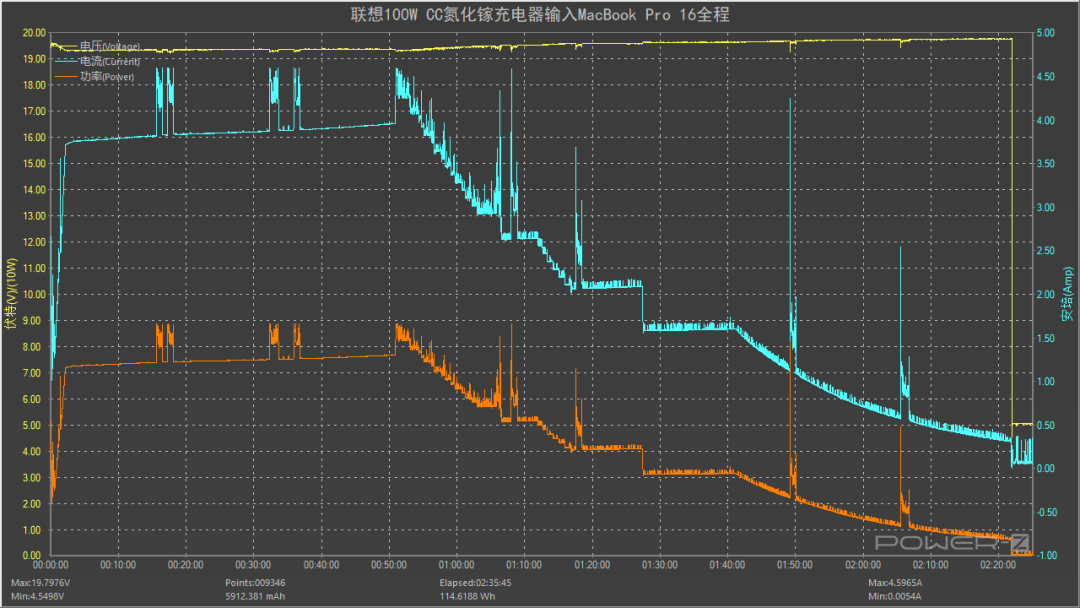Select the cyan Current legend entry
The height and width of the screenshot is (608, 1080).
click(x=97, y=61)
